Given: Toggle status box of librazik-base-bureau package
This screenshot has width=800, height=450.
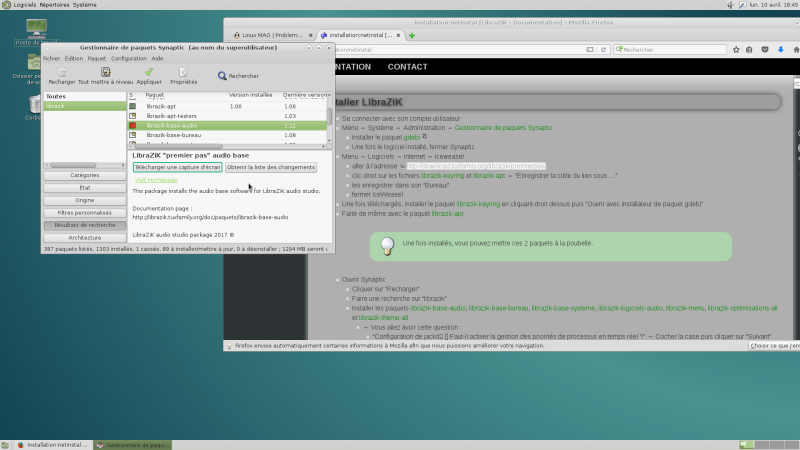Looking at the screenshot, I should point(133,135).
